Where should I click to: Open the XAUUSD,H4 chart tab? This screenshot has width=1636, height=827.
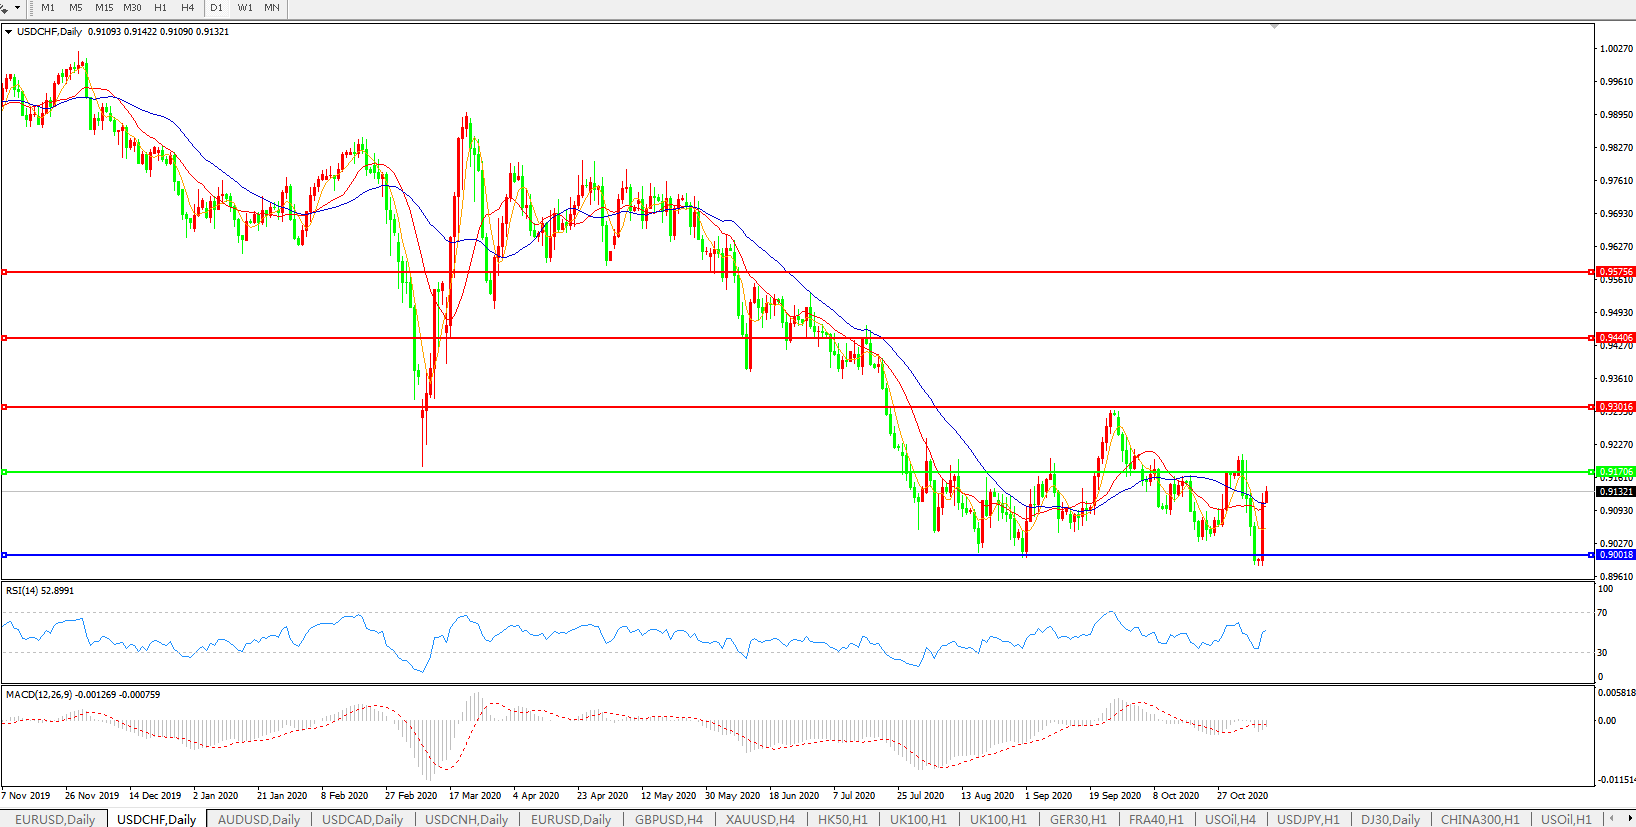click(x=760, y=819)
